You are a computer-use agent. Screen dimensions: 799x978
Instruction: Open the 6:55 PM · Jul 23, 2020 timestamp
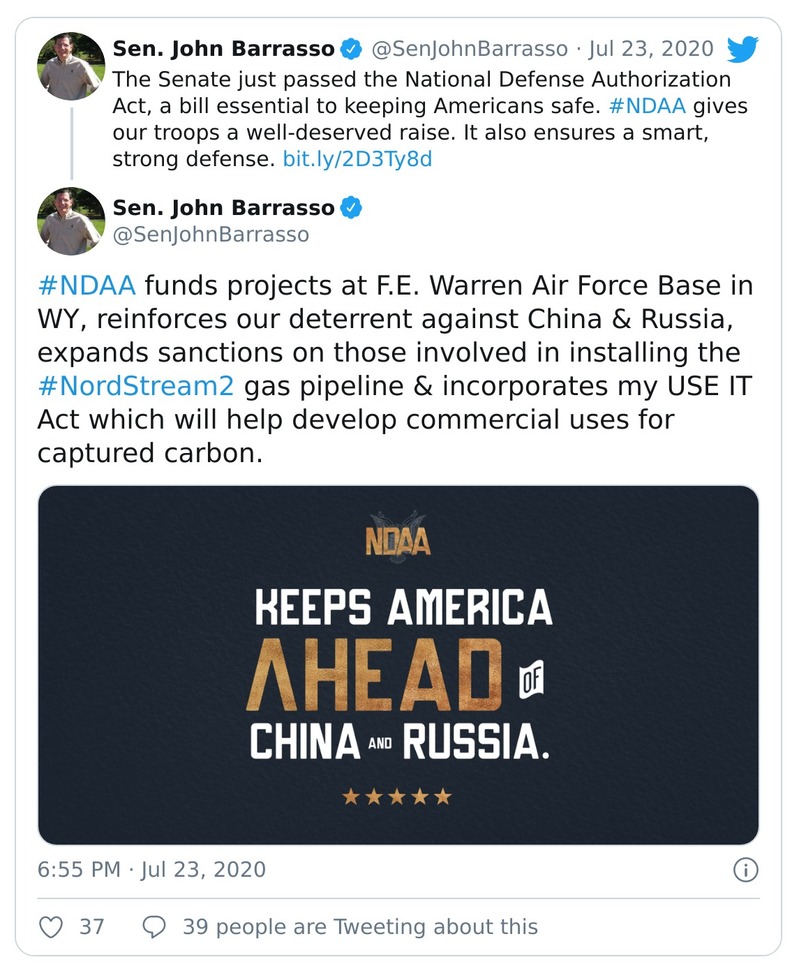pos(152,869)
